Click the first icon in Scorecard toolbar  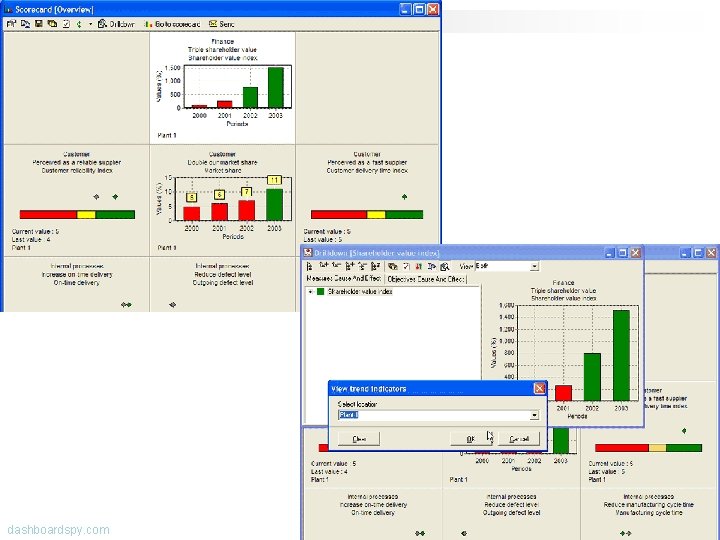click(11, 24)
